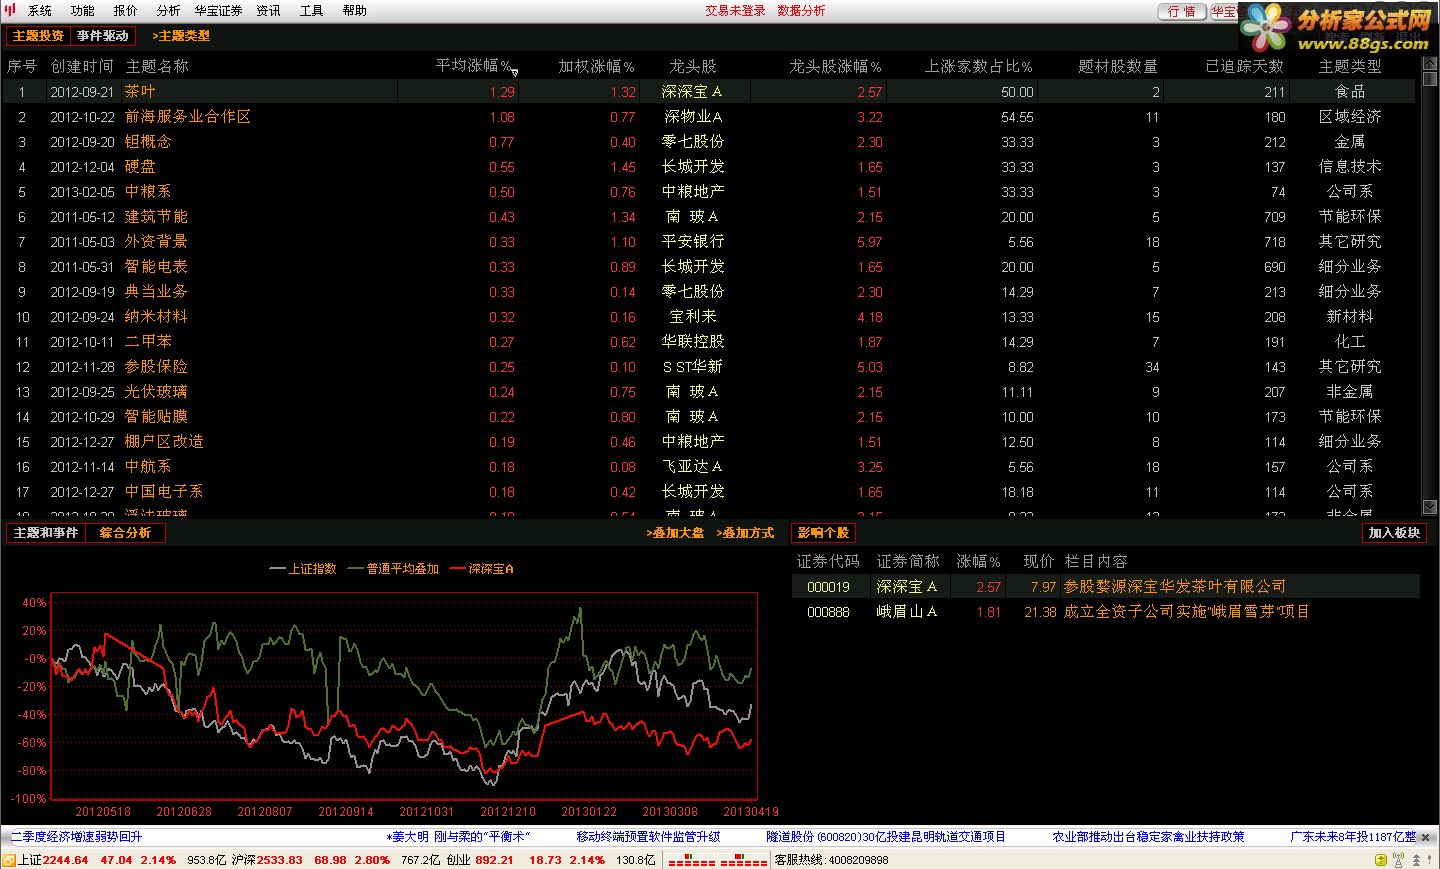Open the 系统 menu

40,11
